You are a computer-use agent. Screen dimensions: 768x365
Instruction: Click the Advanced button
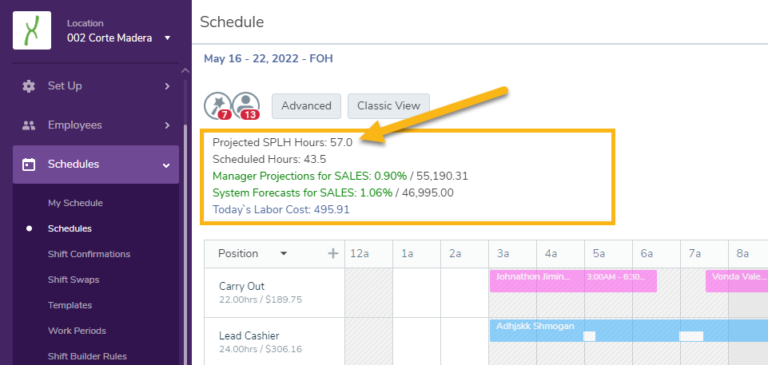coord(306,106)
